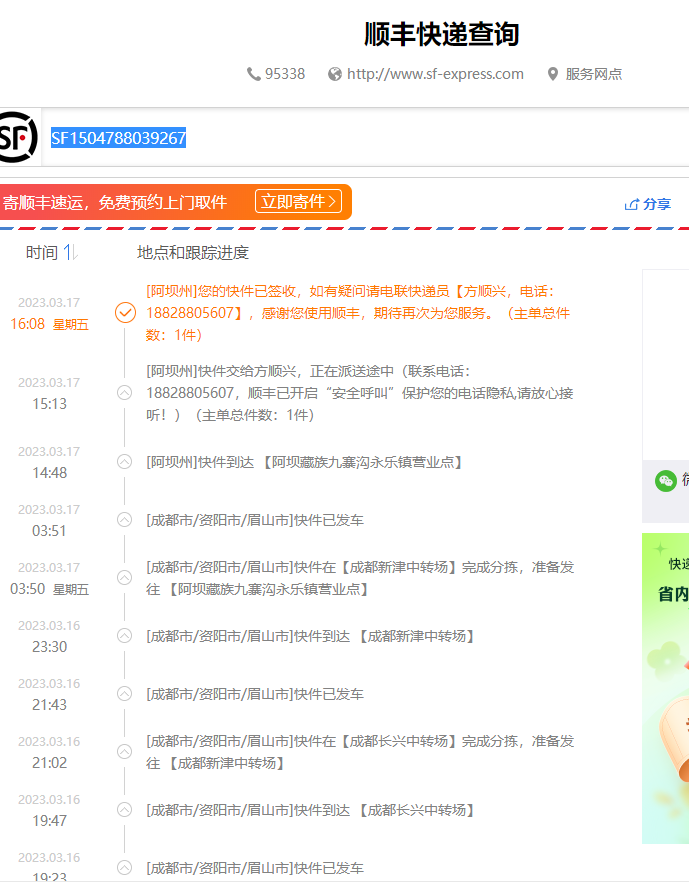This screenshot has height=894, width=689.
Task: Open the 服务网点 service outlets link
Action: coord(594,74)
